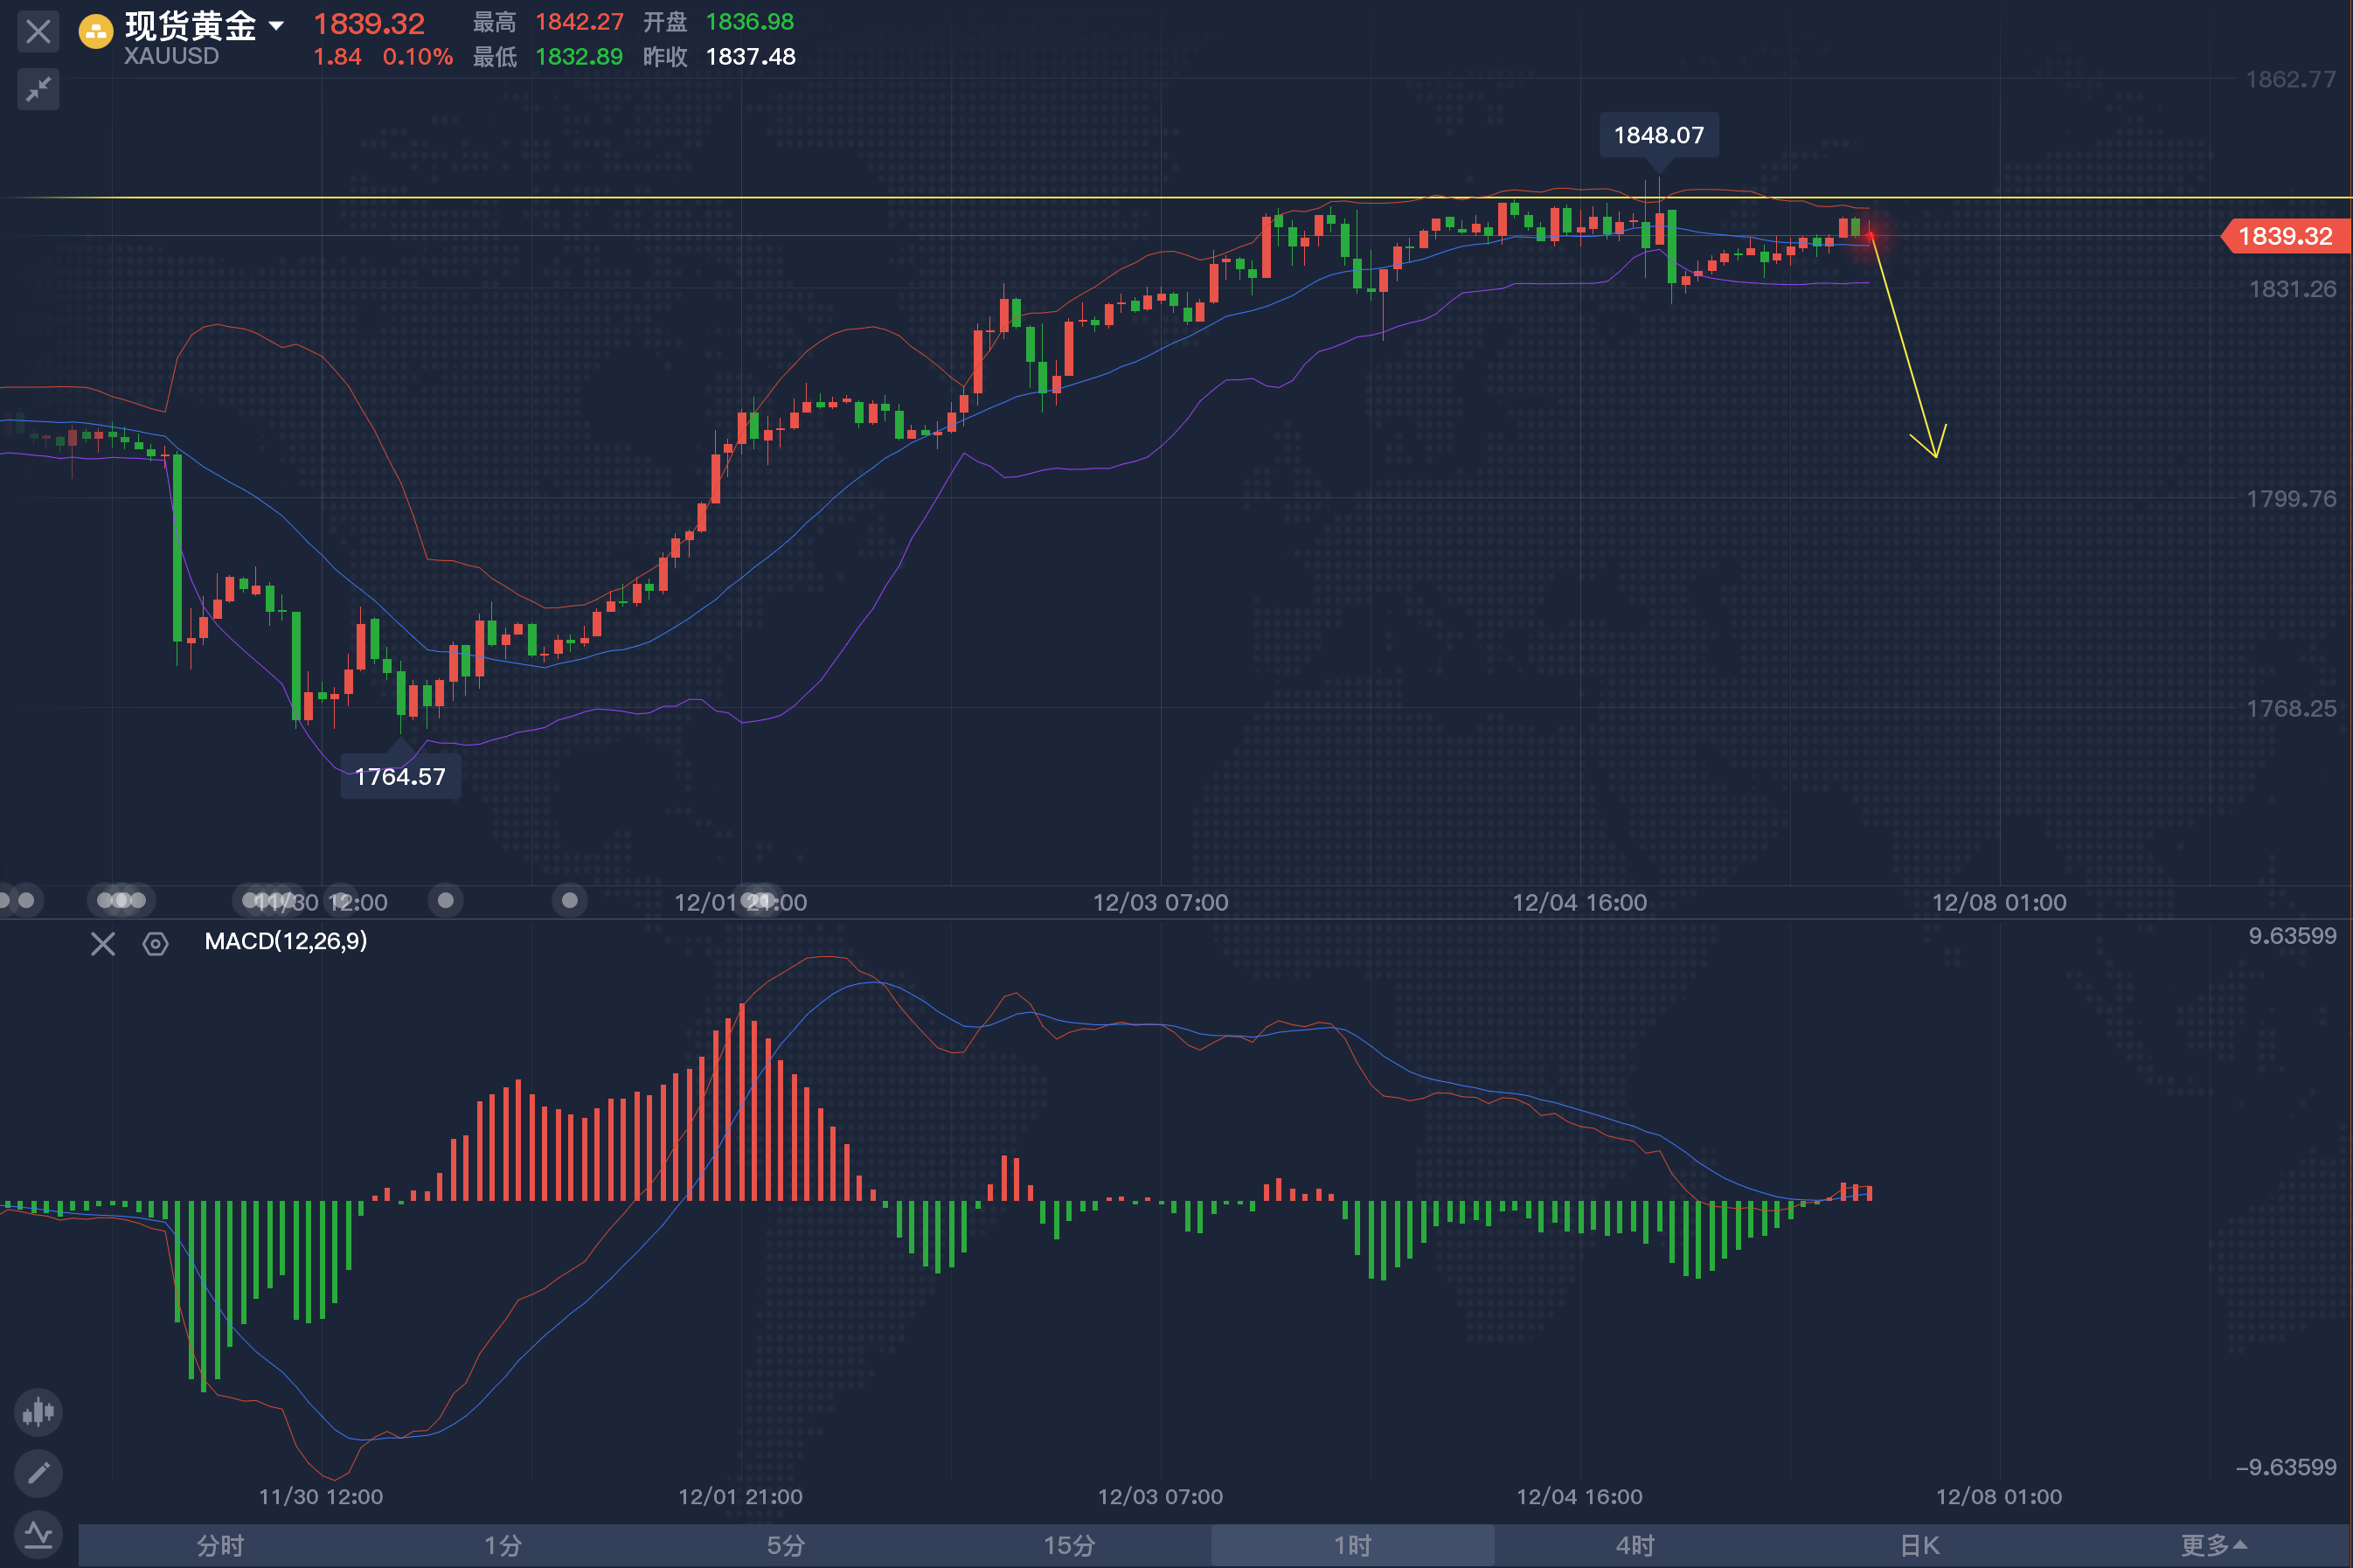
Task: Select the 1分 timeframe
Action: point(503,1545)
